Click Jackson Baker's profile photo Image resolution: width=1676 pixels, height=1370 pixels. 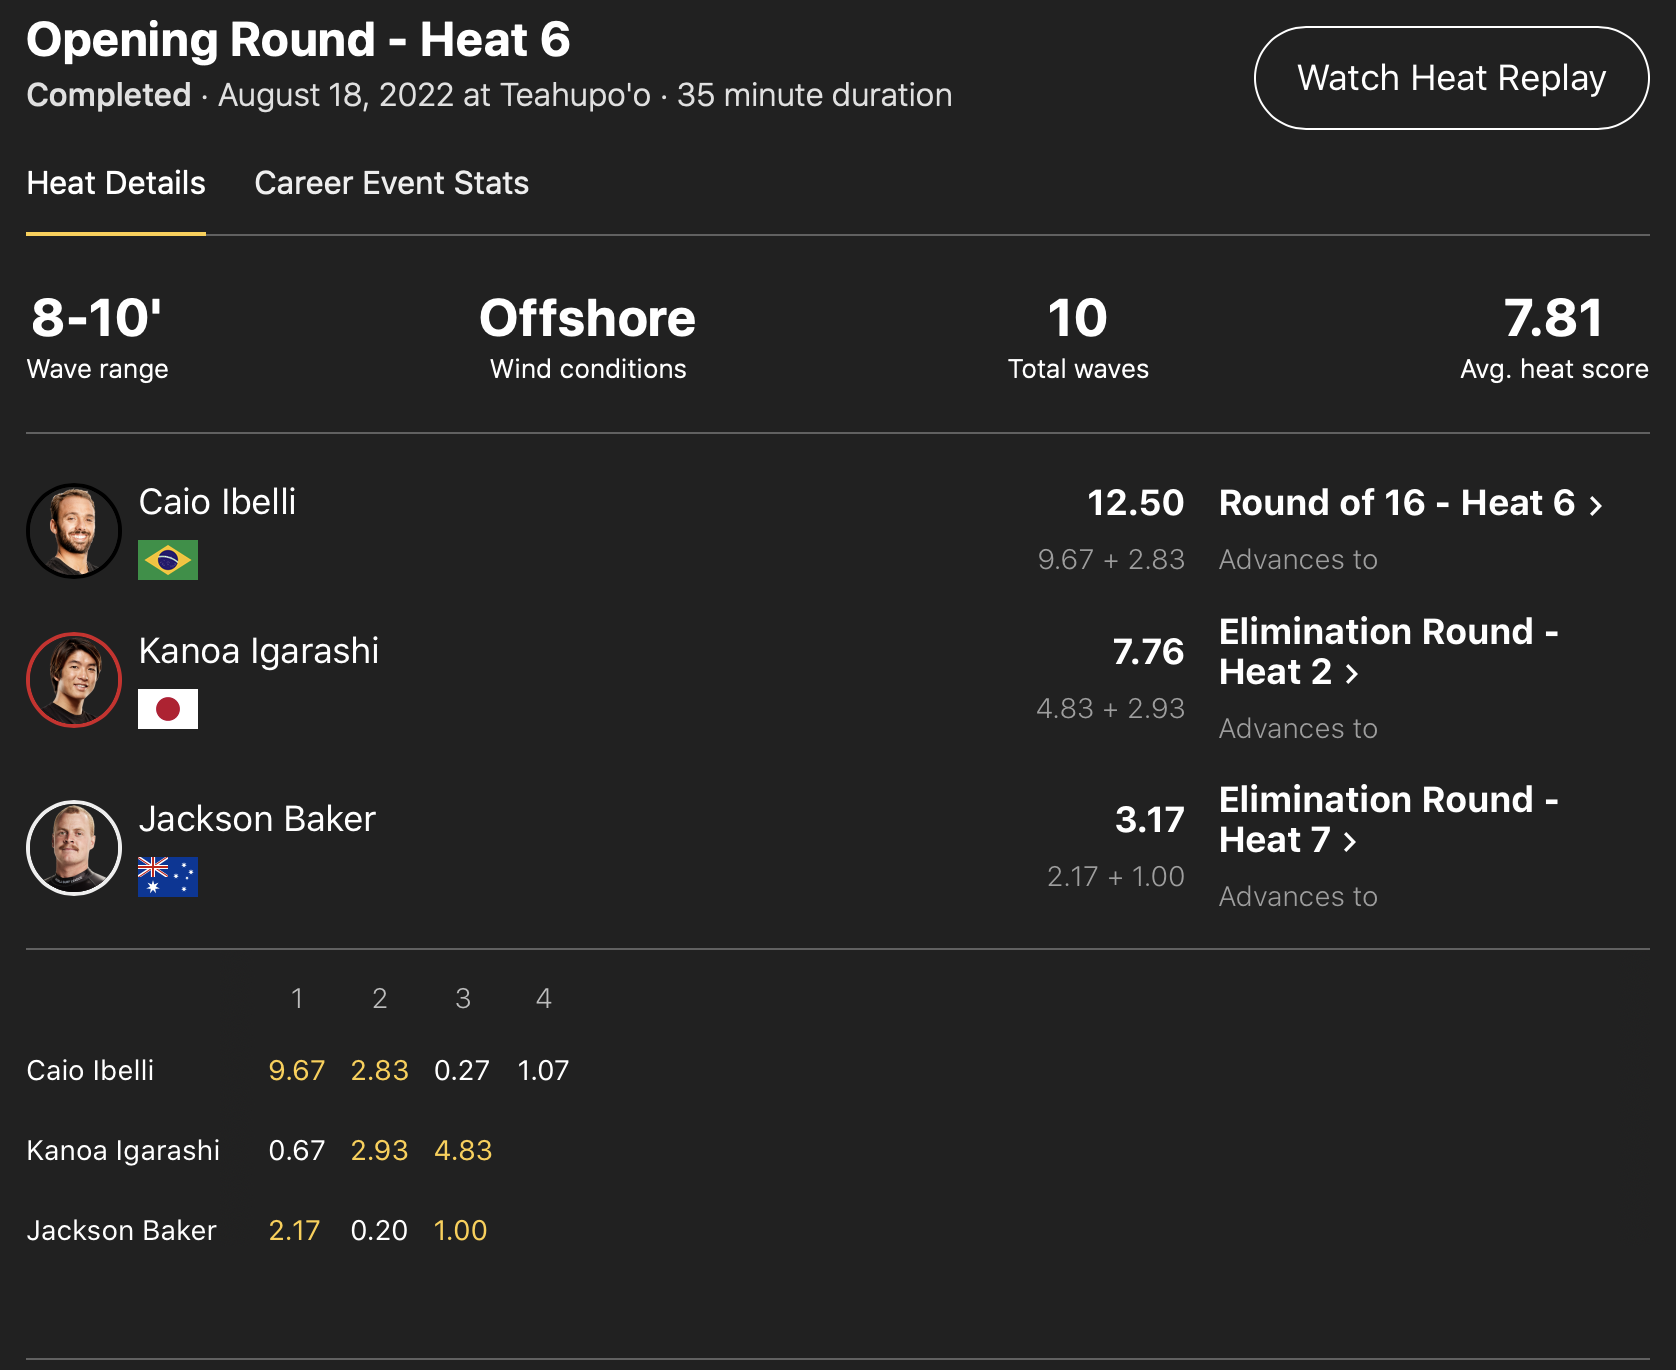pos(74,848)
